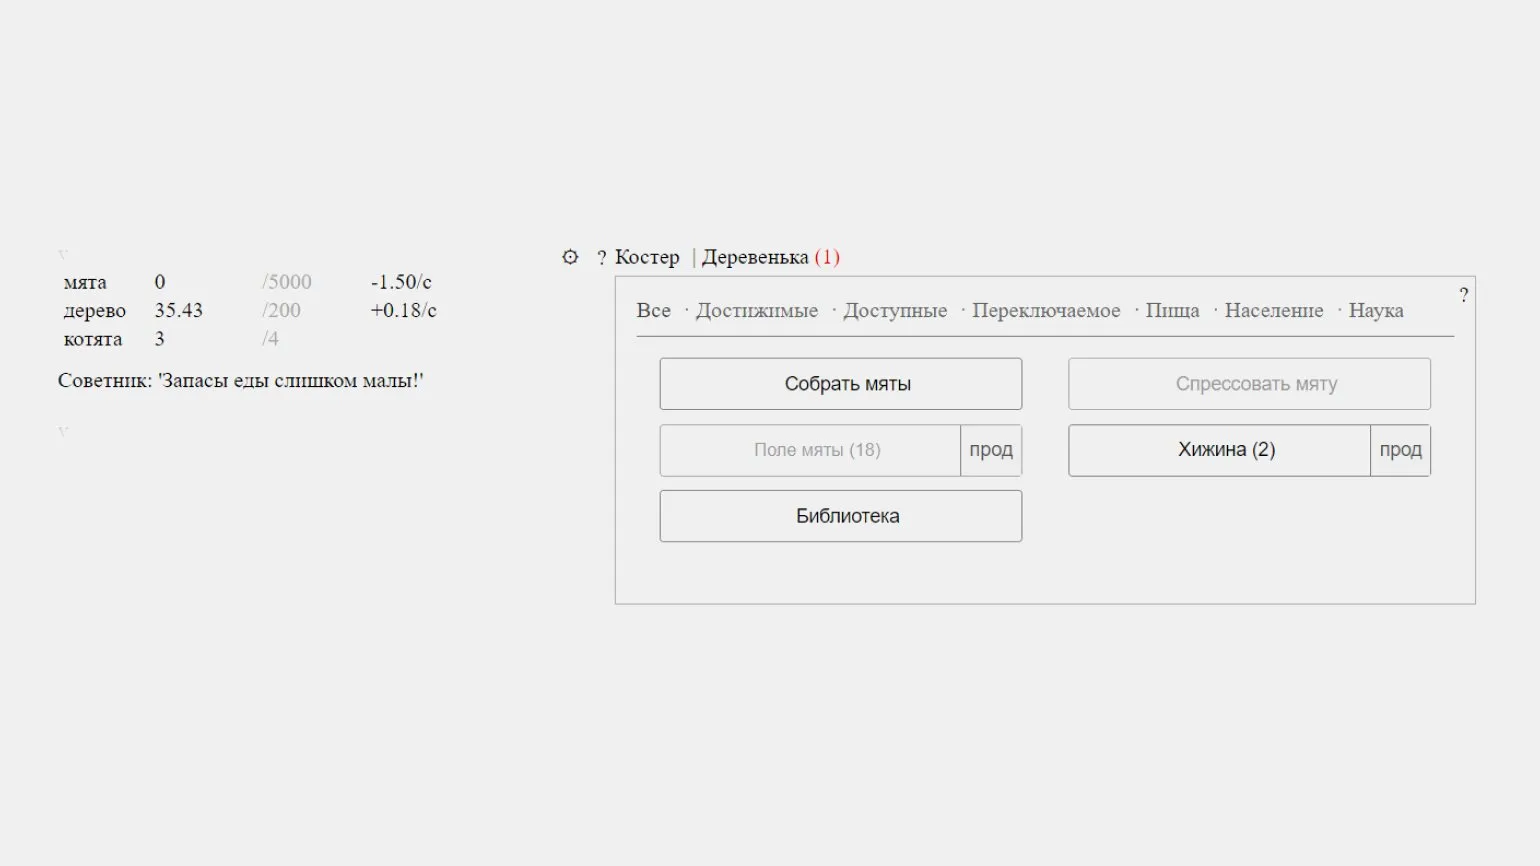Collapse the resource list with top arrow
1540x866 pixels.
pos(63,255)
